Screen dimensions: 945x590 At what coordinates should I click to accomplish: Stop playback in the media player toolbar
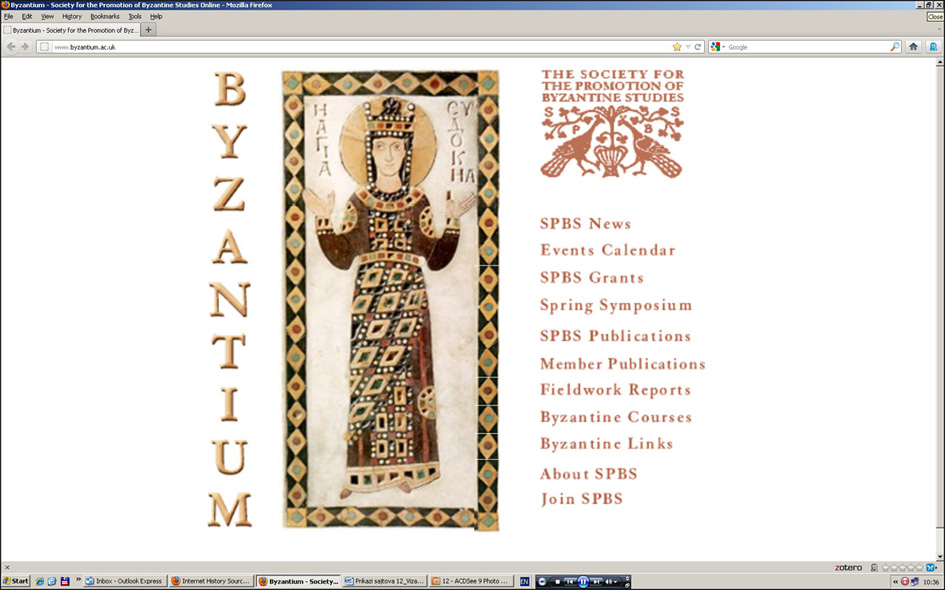coord(557,581)
